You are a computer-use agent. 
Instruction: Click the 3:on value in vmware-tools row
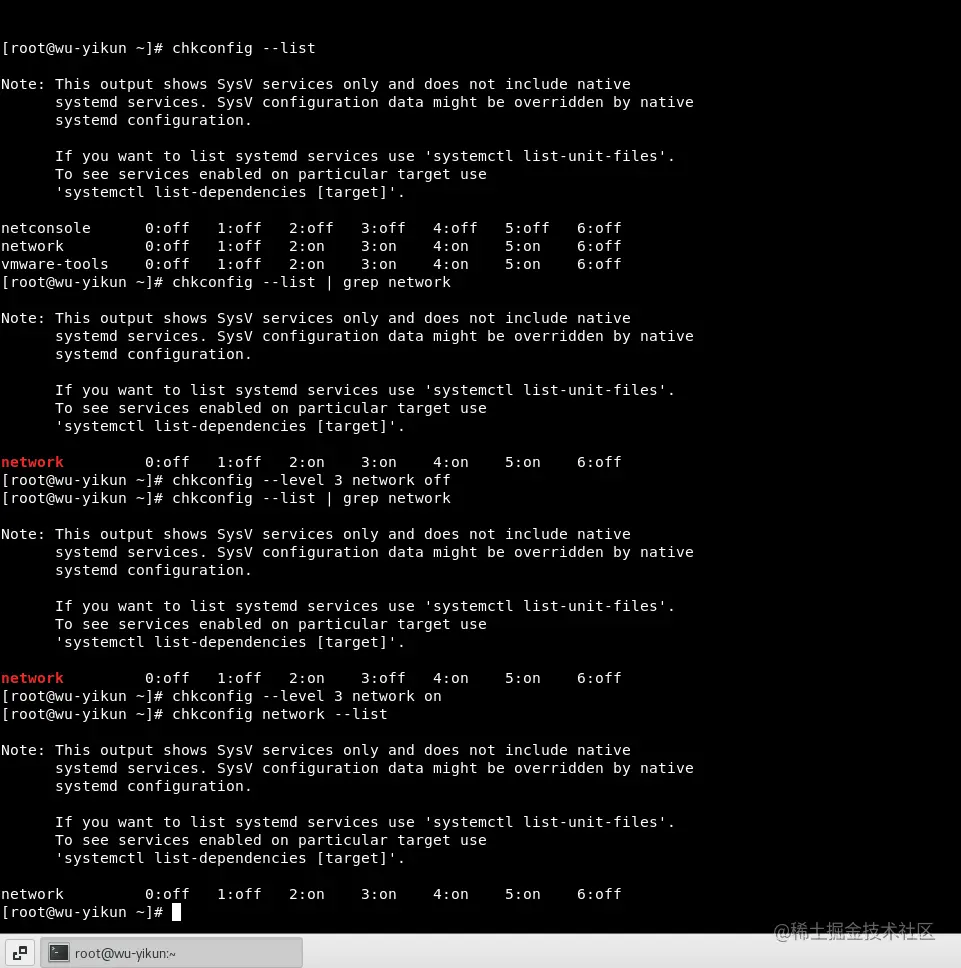coord(378,264)
